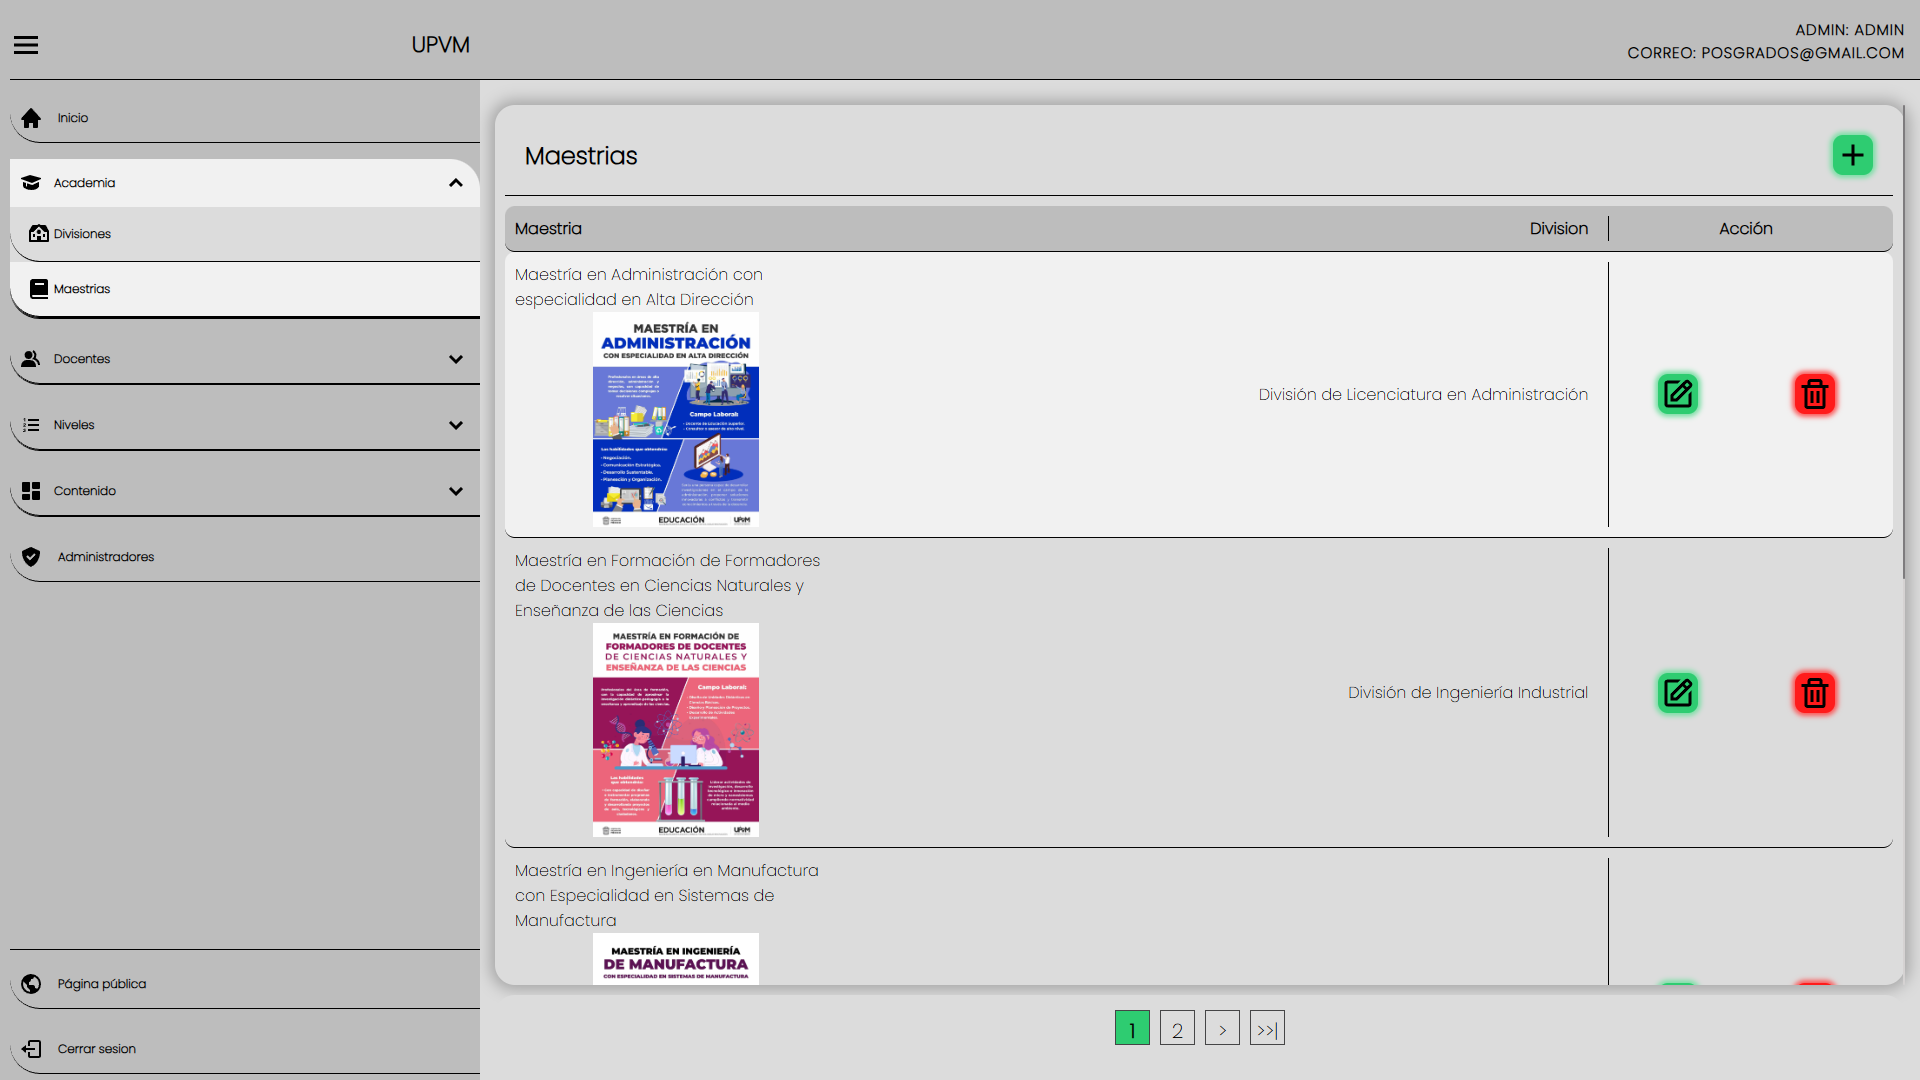Click the ADMIN: ADMIN label
This screenshot has height=1080, width=1920.
click(1849, 30)
